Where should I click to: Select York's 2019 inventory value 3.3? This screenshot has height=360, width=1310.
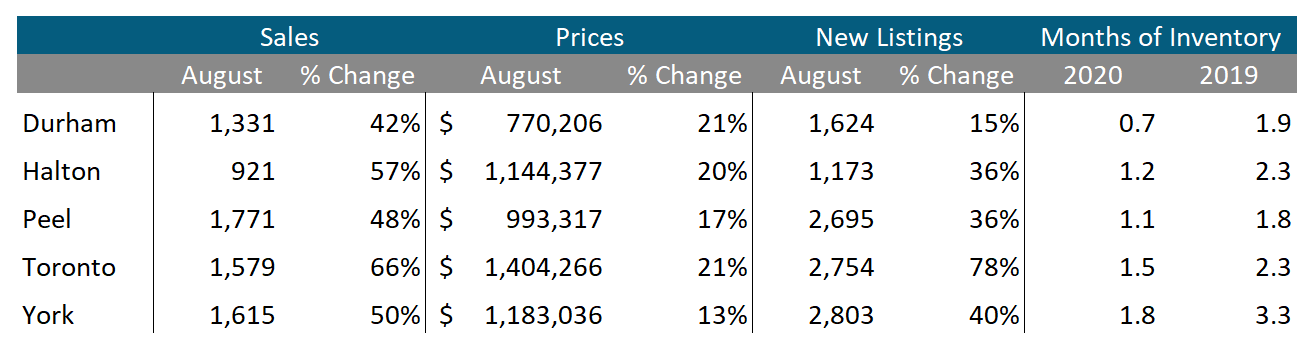tap(1273, 315)
